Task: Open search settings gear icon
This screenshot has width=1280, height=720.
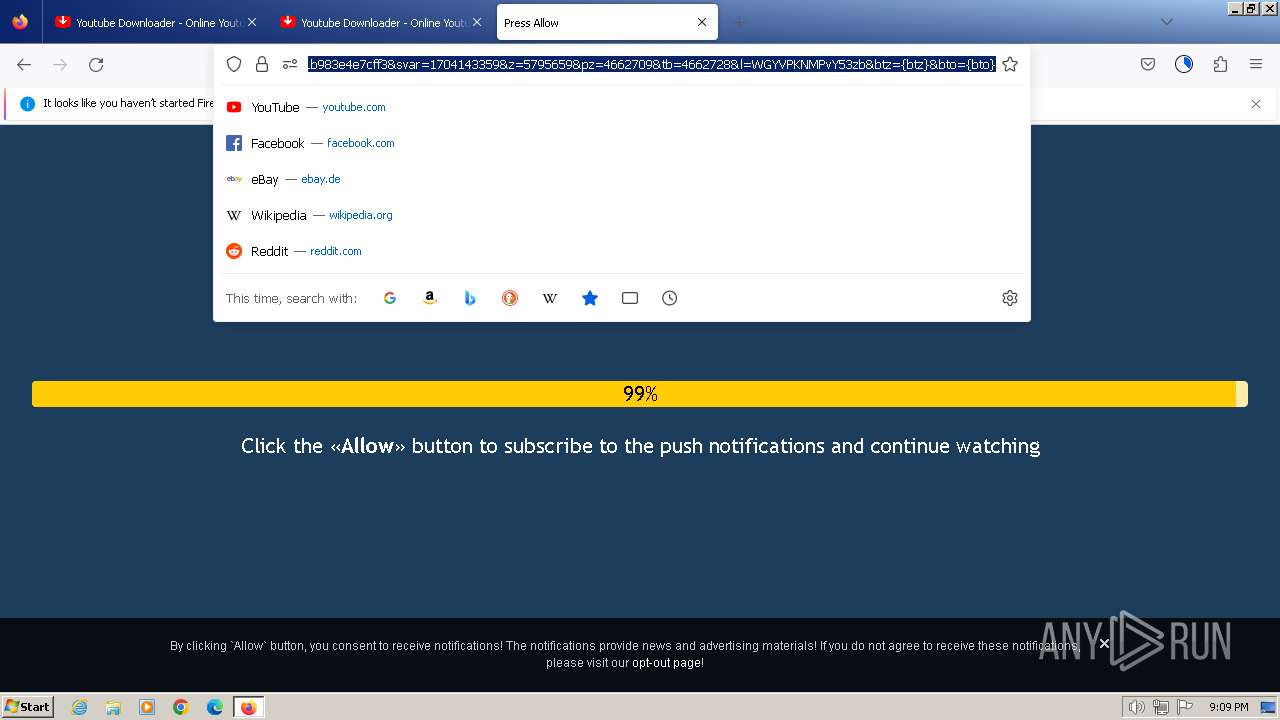Action: click(x=1010, y=298)
